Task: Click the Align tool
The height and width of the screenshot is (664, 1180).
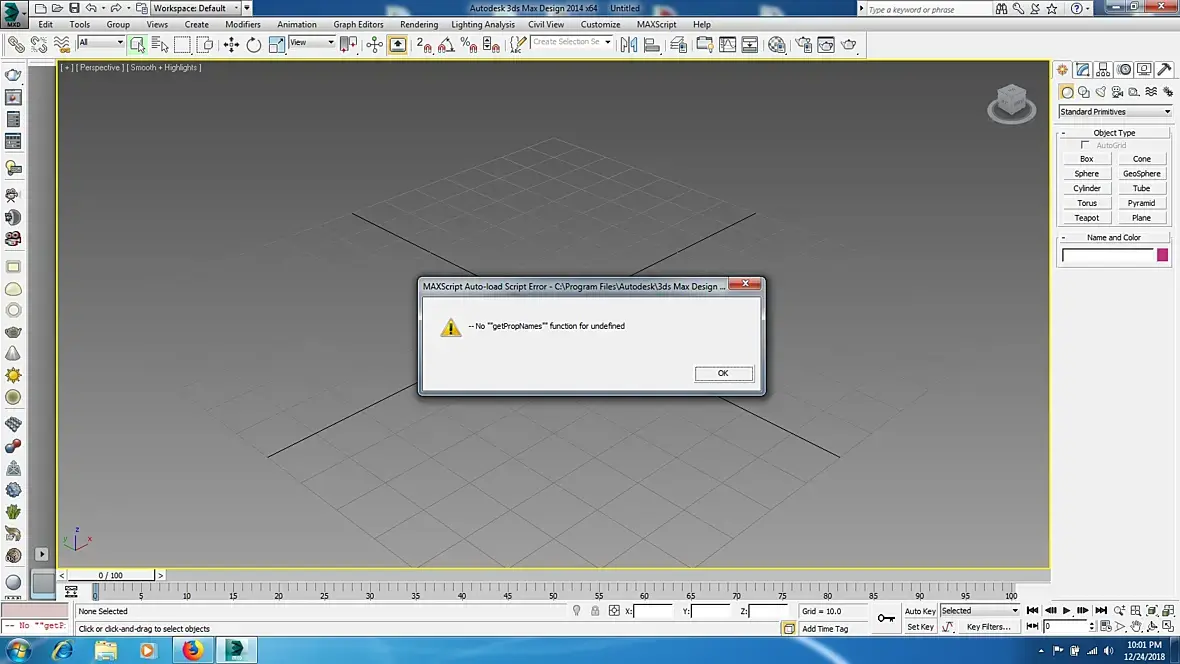Action: tap(652, 45)
